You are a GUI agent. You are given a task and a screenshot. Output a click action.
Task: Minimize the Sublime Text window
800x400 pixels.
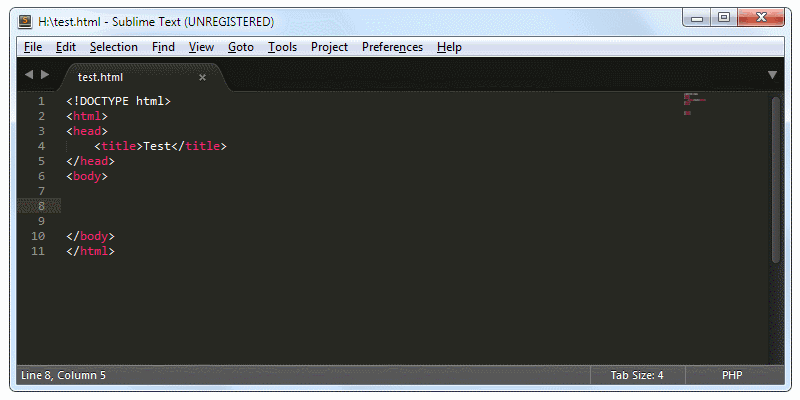pyautogui.click(x=697, y=18)
